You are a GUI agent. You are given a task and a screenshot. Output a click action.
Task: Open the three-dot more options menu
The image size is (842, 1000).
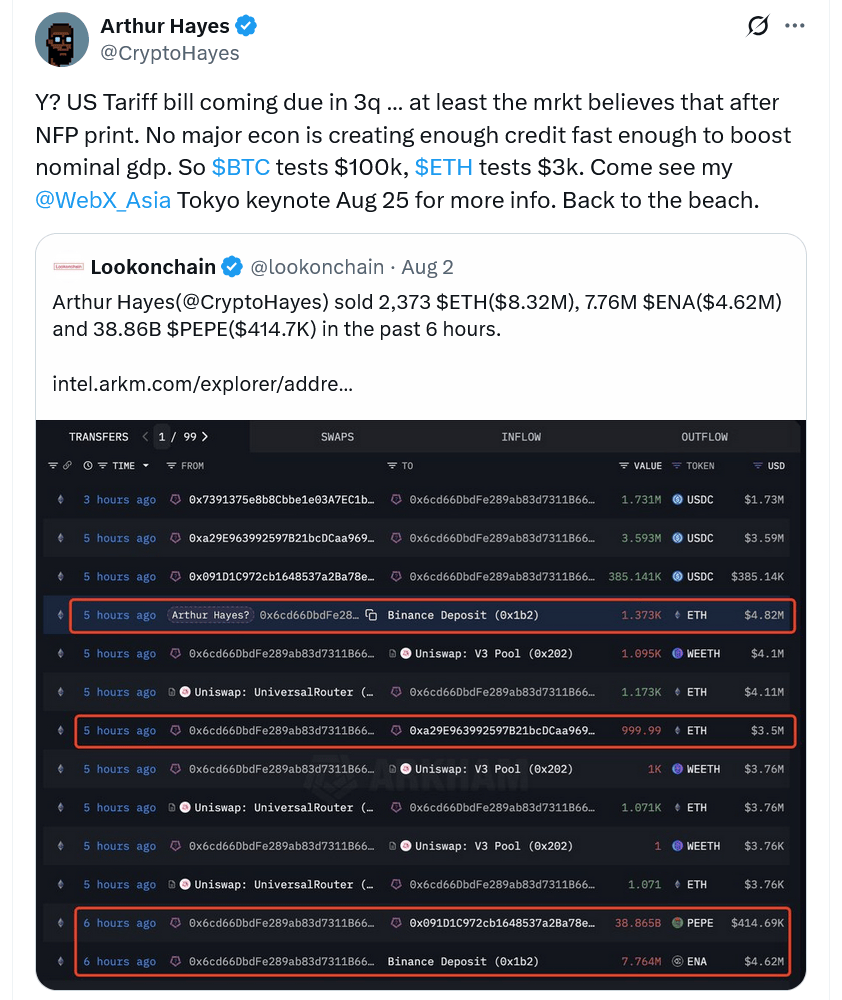click(795, 26)
